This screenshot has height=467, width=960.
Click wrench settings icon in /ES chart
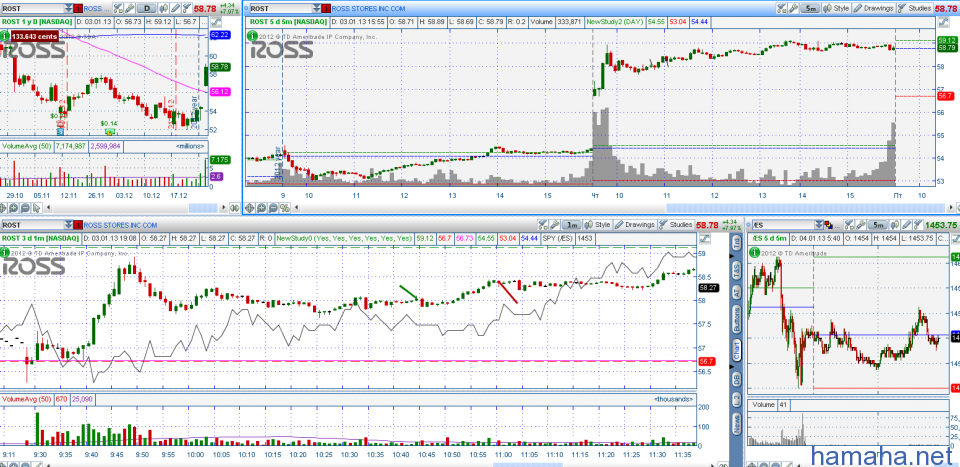(x=861, y=225)
